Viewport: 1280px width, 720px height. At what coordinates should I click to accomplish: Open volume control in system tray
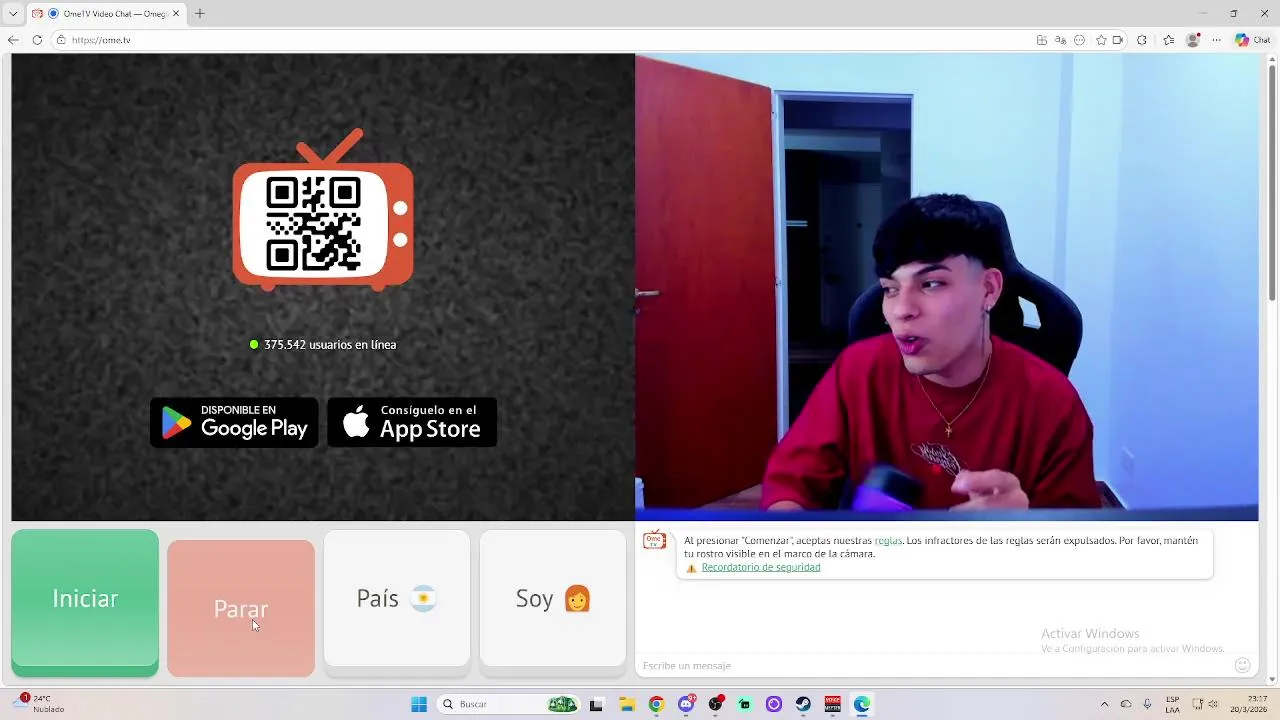tap(1213, 704)
